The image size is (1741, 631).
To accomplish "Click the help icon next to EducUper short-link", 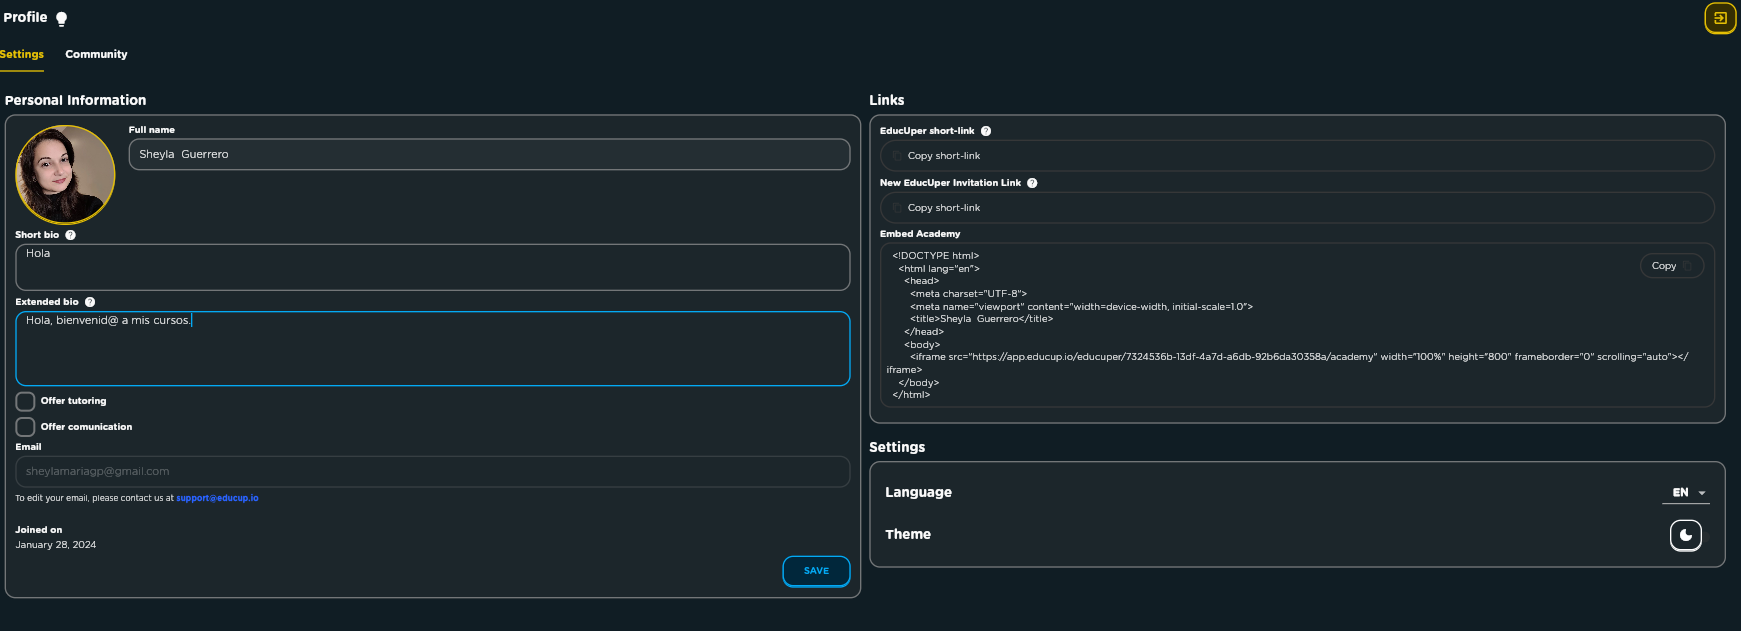I will point(986,131).
